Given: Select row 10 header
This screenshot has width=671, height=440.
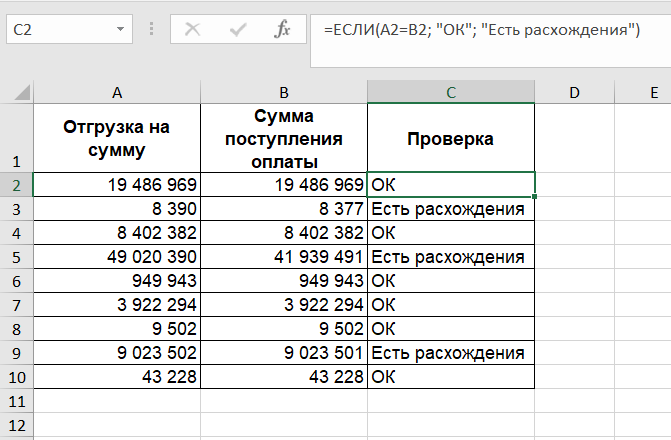Looking at the screenshot, I should (x=16, y=377).
